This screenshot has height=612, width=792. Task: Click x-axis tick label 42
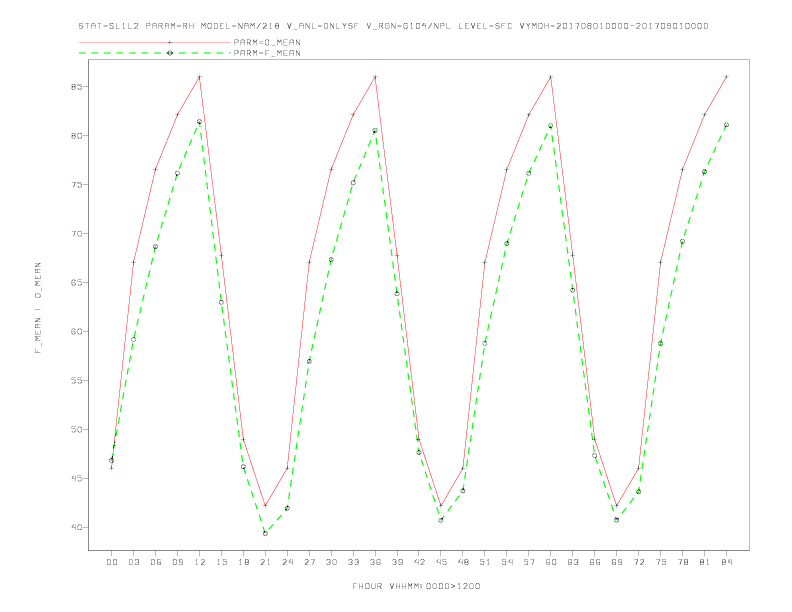coord(419,562)
